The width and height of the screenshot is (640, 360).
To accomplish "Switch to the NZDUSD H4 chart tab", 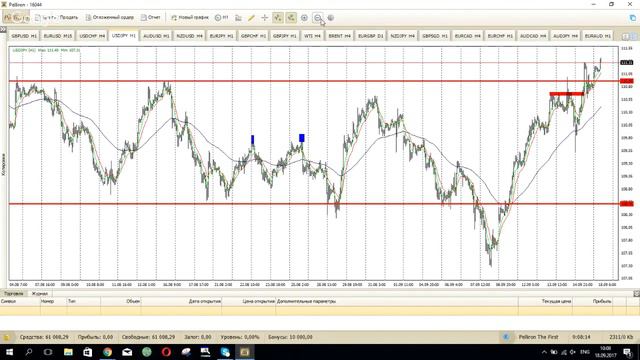I will 189,36.
